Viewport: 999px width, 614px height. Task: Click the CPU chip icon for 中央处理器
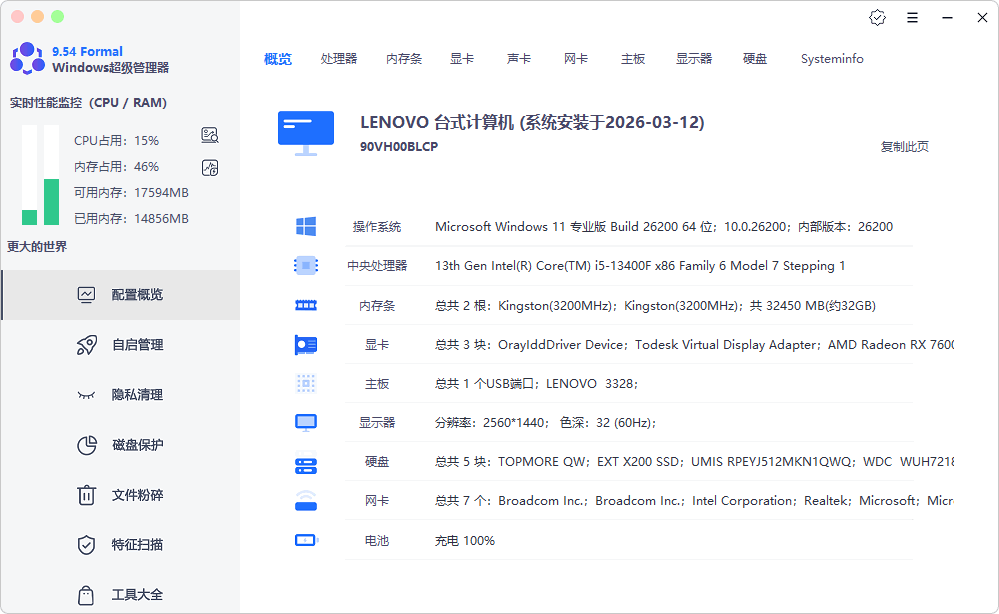pos(306,266)
